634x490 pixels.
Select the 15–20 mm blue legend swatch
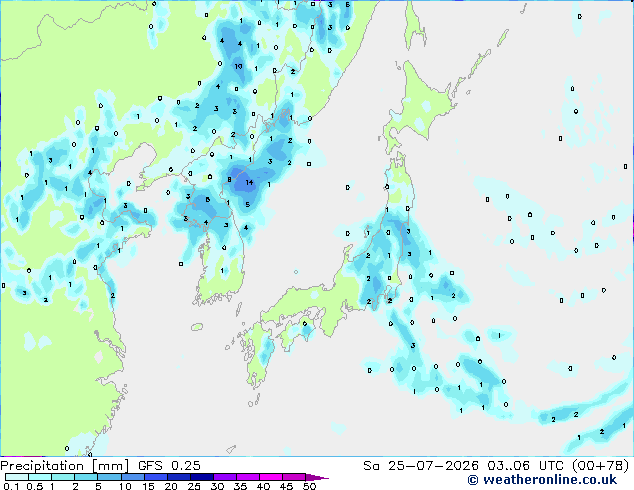(x=156, y=477)
